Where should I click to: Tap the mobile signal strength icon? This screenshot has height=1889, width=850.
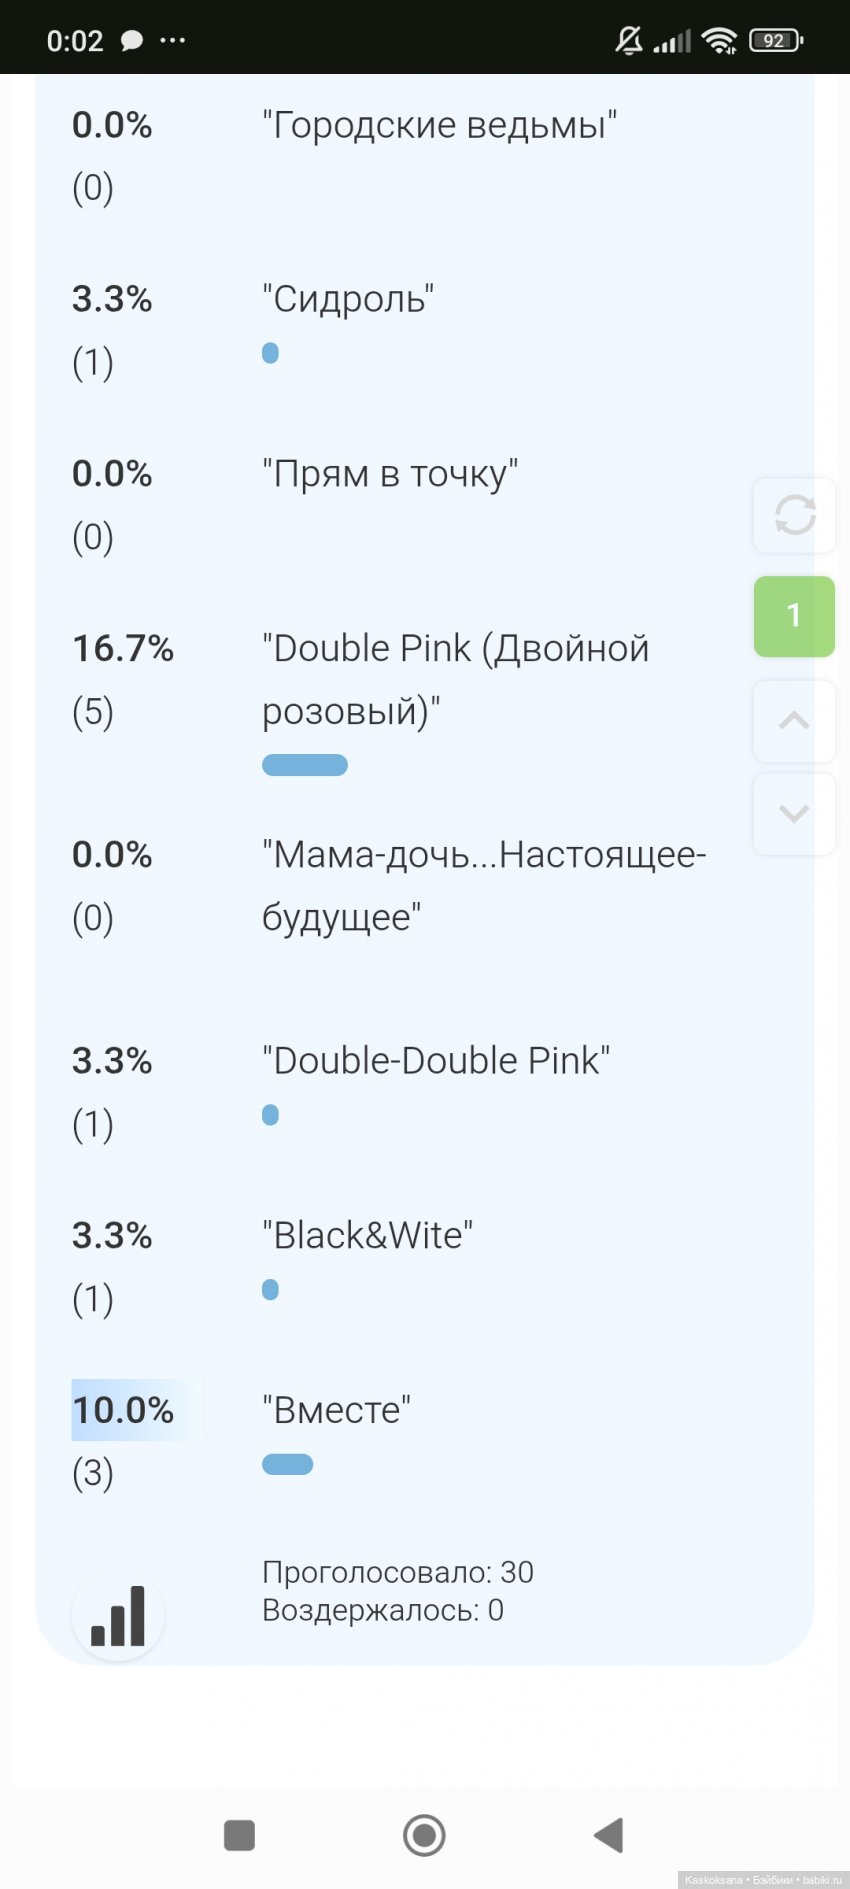(669, 39)
